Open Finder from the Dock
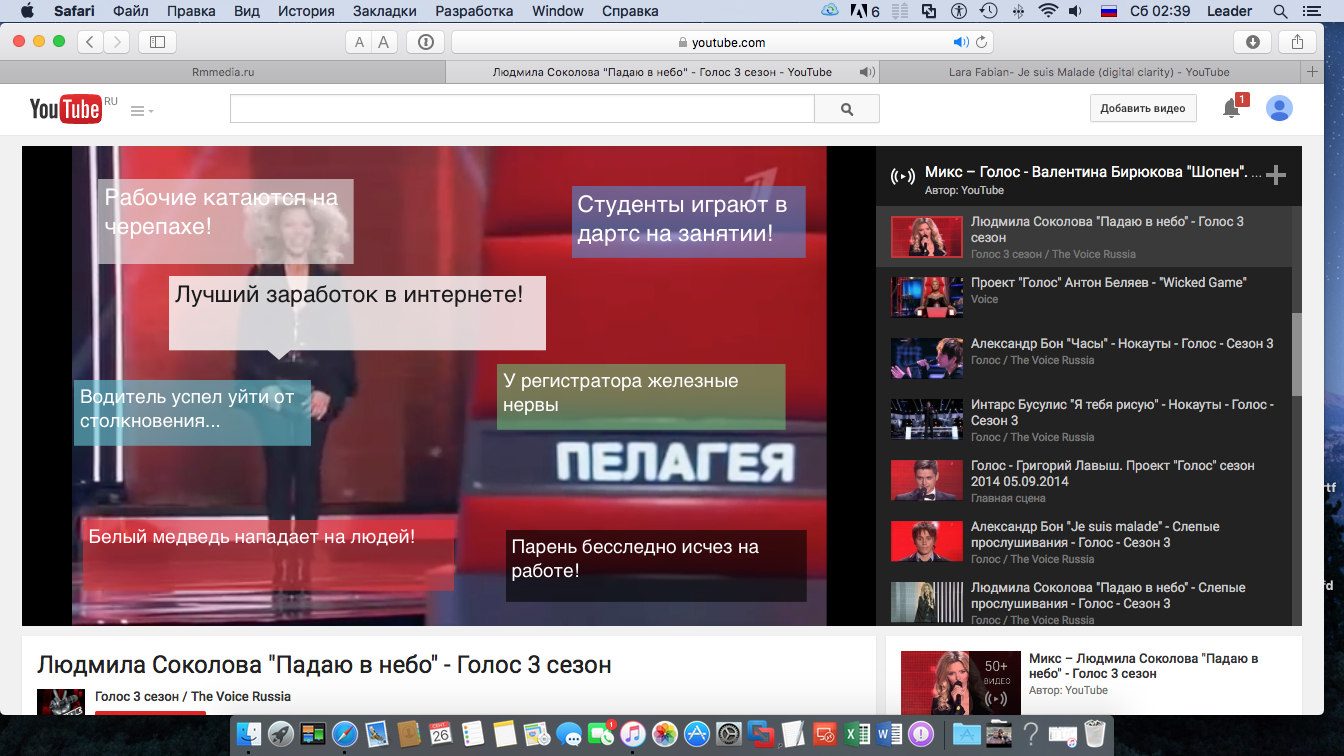Viewport: 1344px width, 756px height. click(250, 735)
